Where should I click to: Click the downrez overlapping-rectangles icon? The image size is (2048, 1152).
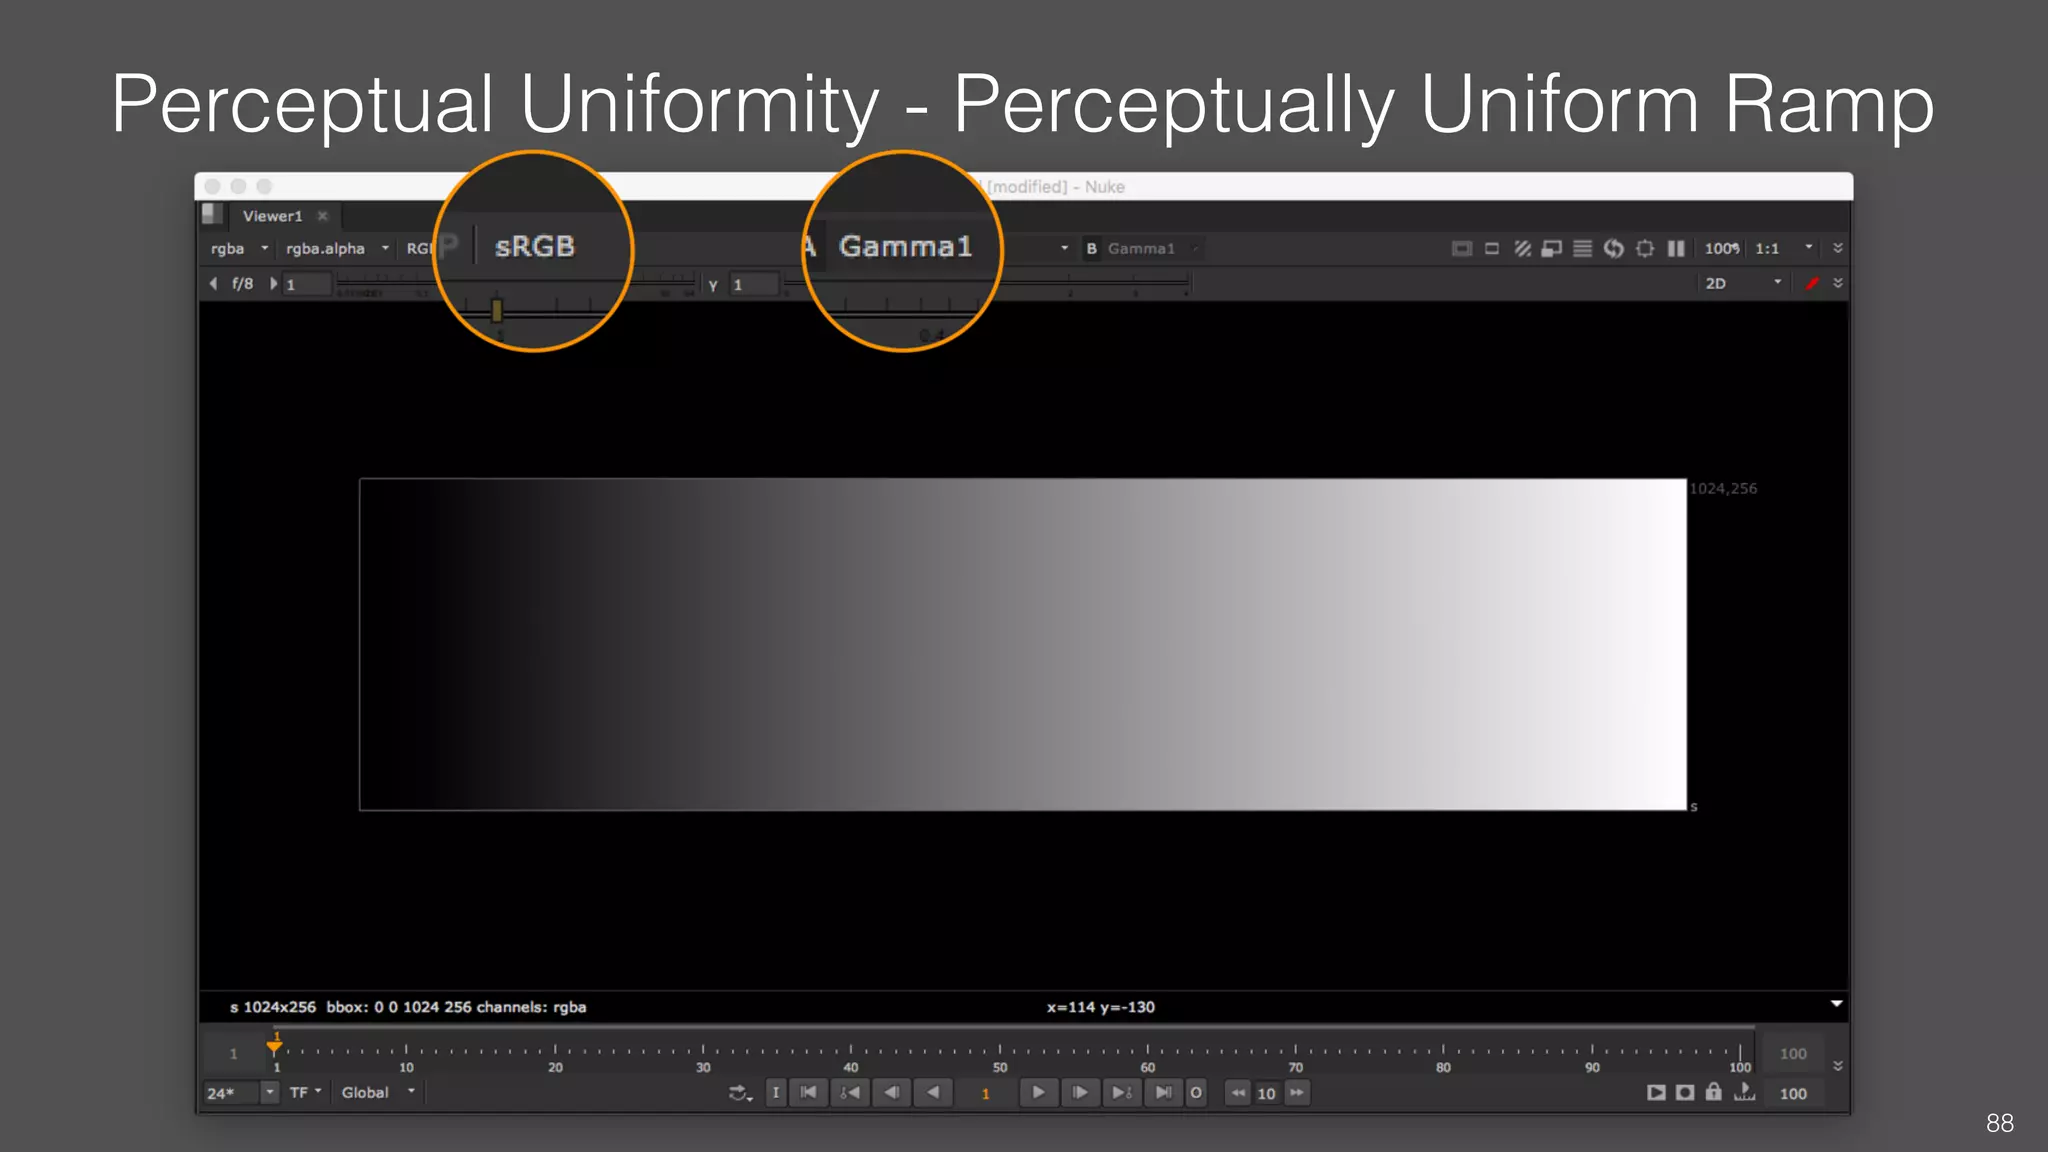pyautogui.click(x=1552, y=249)
